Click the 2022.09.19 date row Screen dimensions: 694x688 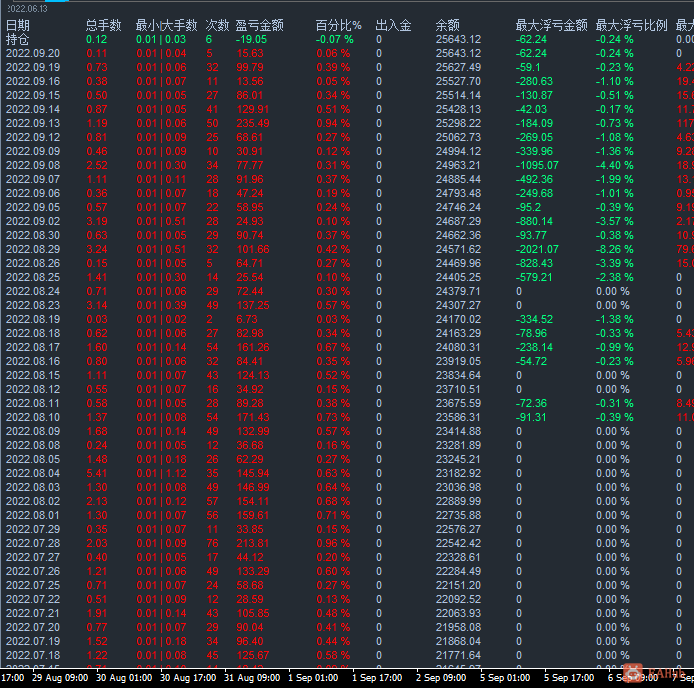pos(33,67)
